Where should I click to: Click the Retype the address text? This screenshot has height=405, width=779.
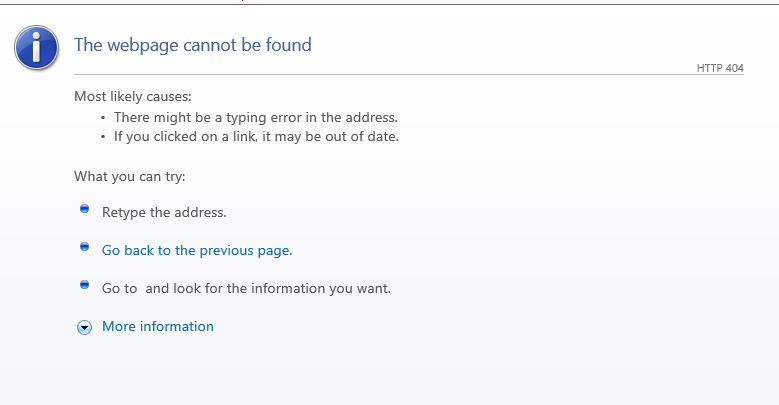pyautogui.click(x=164, y=212)
